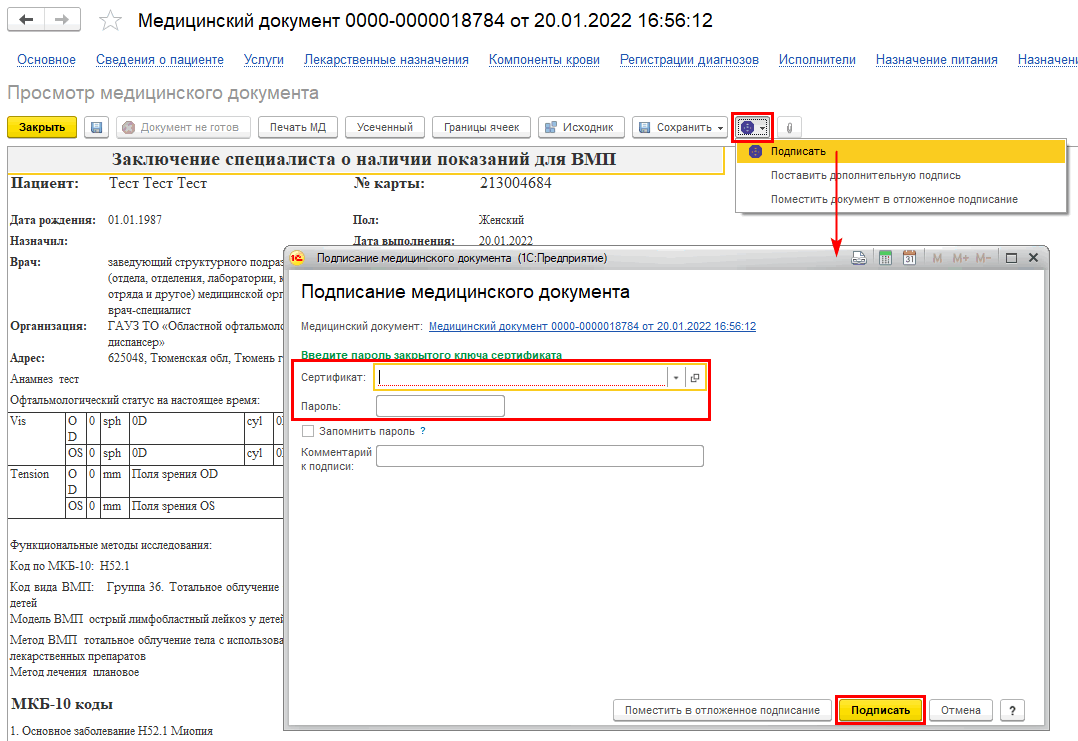The width and height of the screenshot is (1078, 741).
Task: Open the Медицинский документ hyperlink in dialog
Action: point(592,326)
